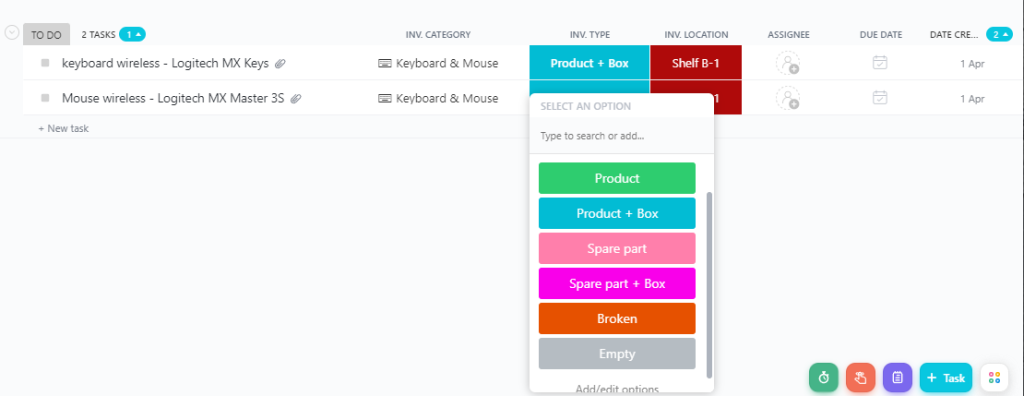The width and height of the screenshot is (1024, 396).
Task: Choose the orange Broken option
Action: 617,318
